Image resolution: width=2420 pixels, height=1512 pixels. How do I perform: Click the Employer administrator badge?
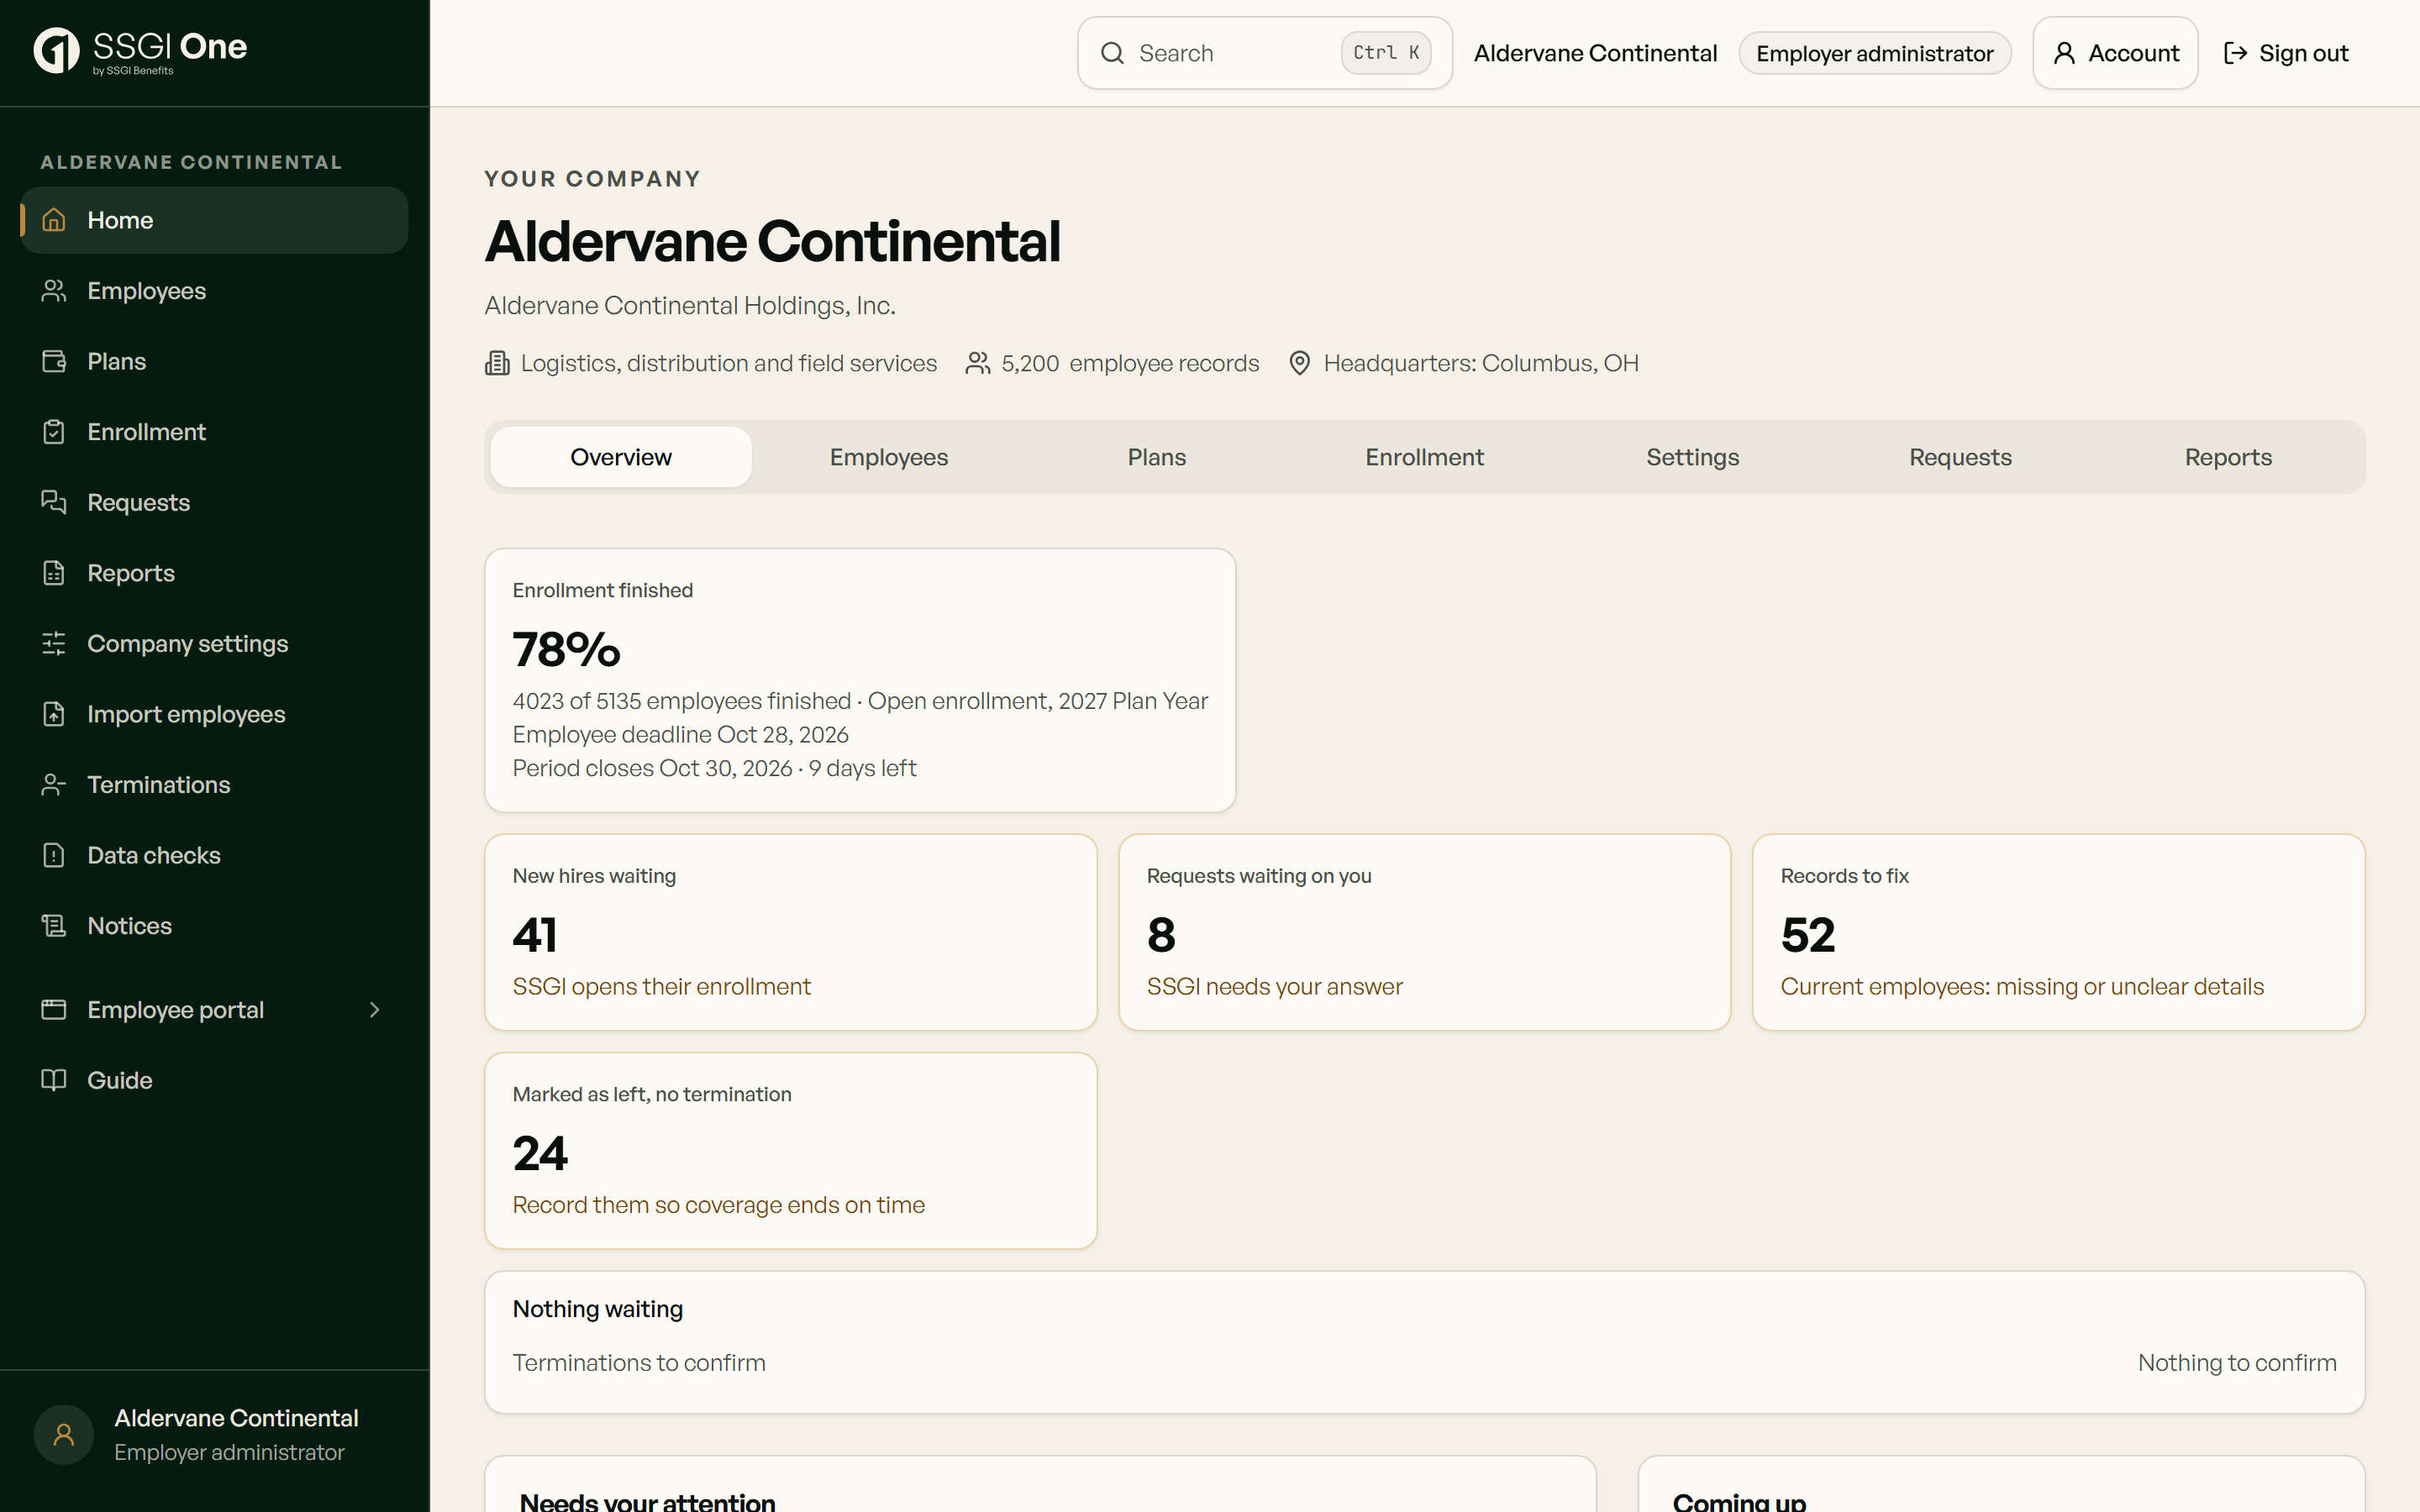[1874, 53]
